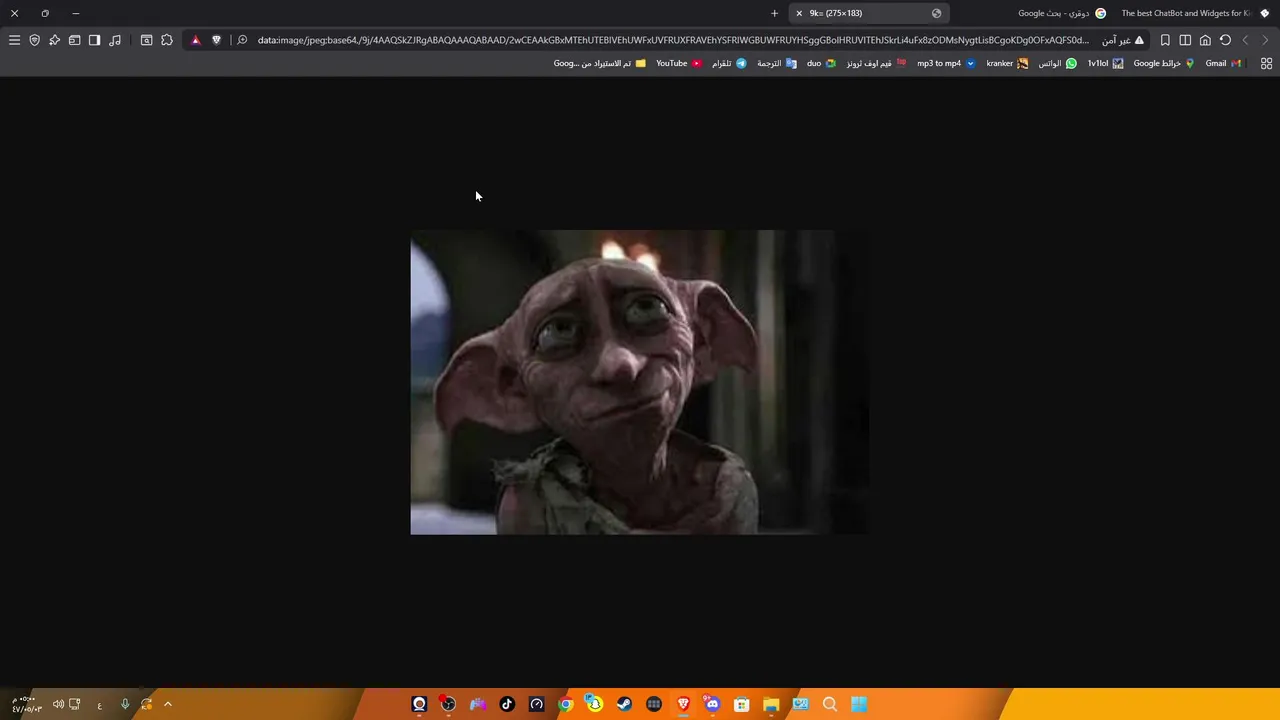Switch to 'The best ChatBot and Widgets' tab
Screen dimensions: 1280x720
coord(1194,13)
